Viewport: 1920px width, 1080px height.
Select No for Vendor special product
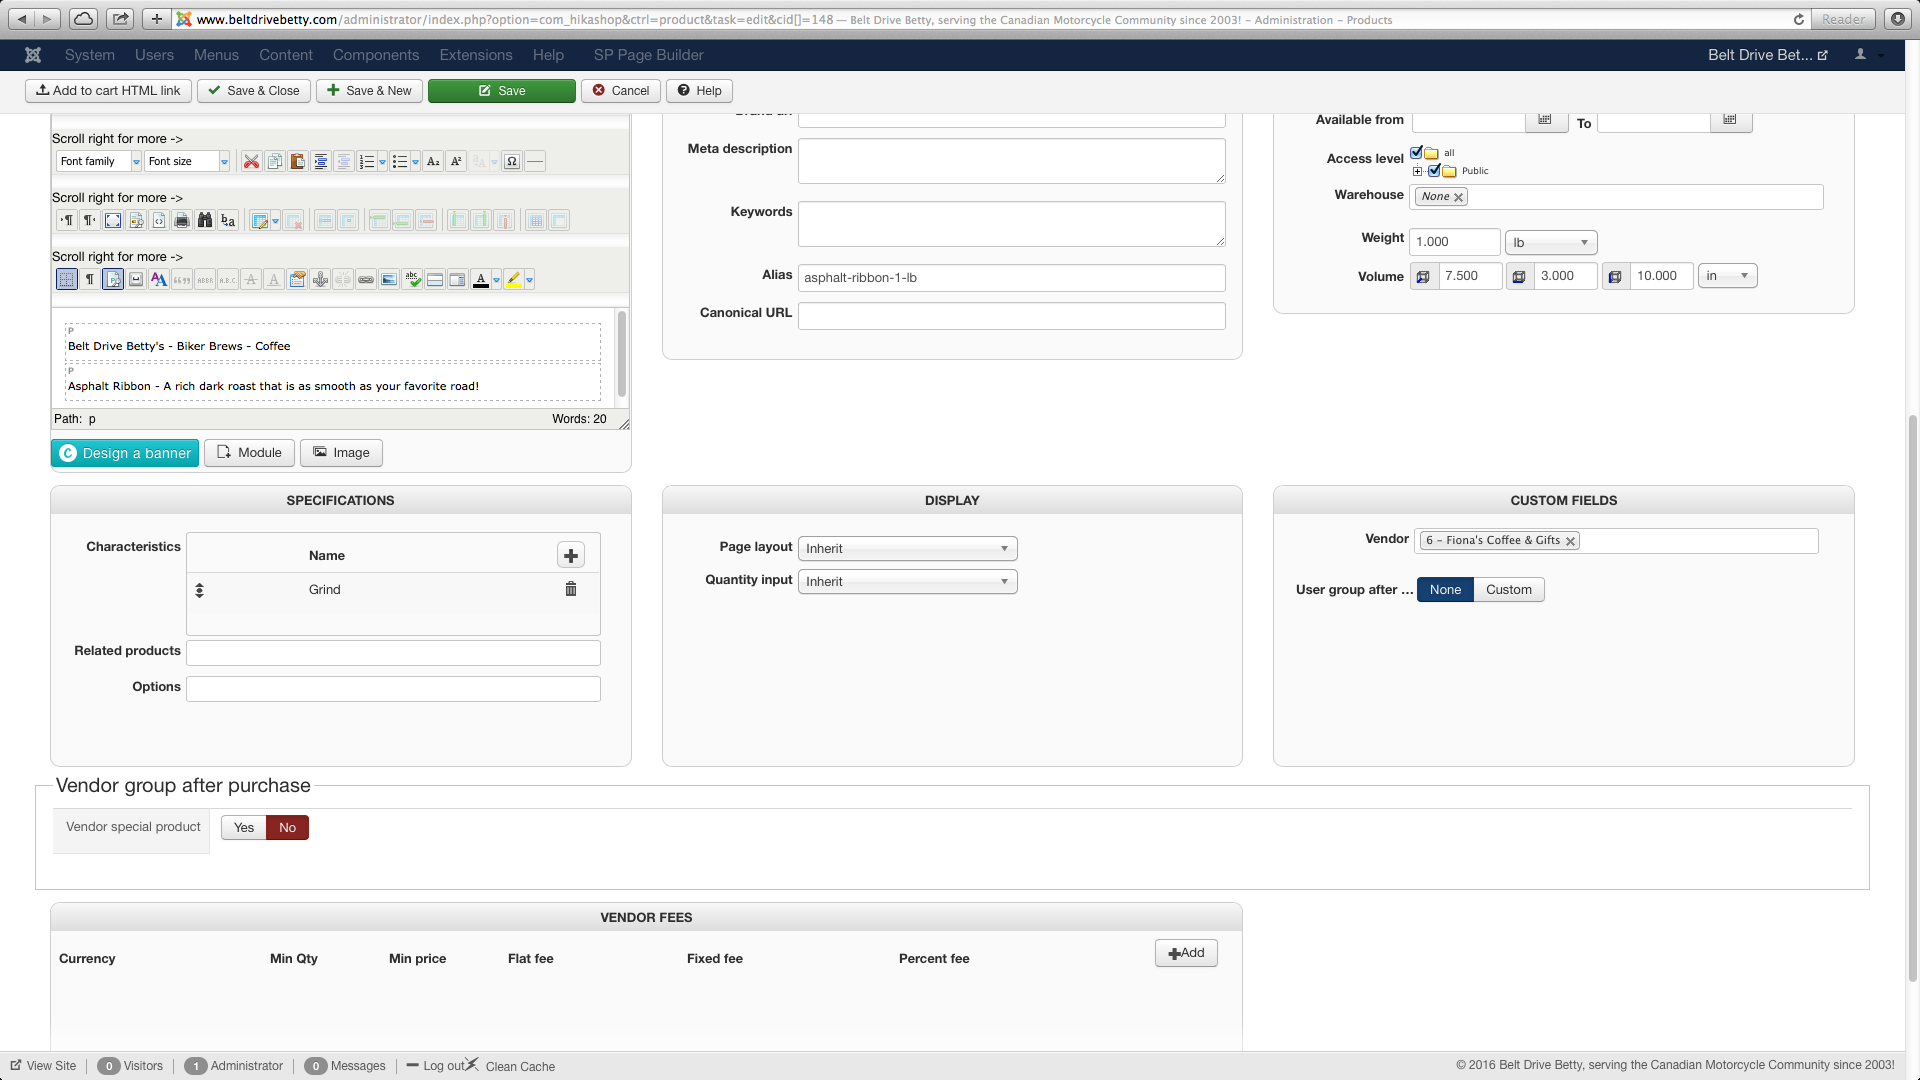[x=287, y=827]
